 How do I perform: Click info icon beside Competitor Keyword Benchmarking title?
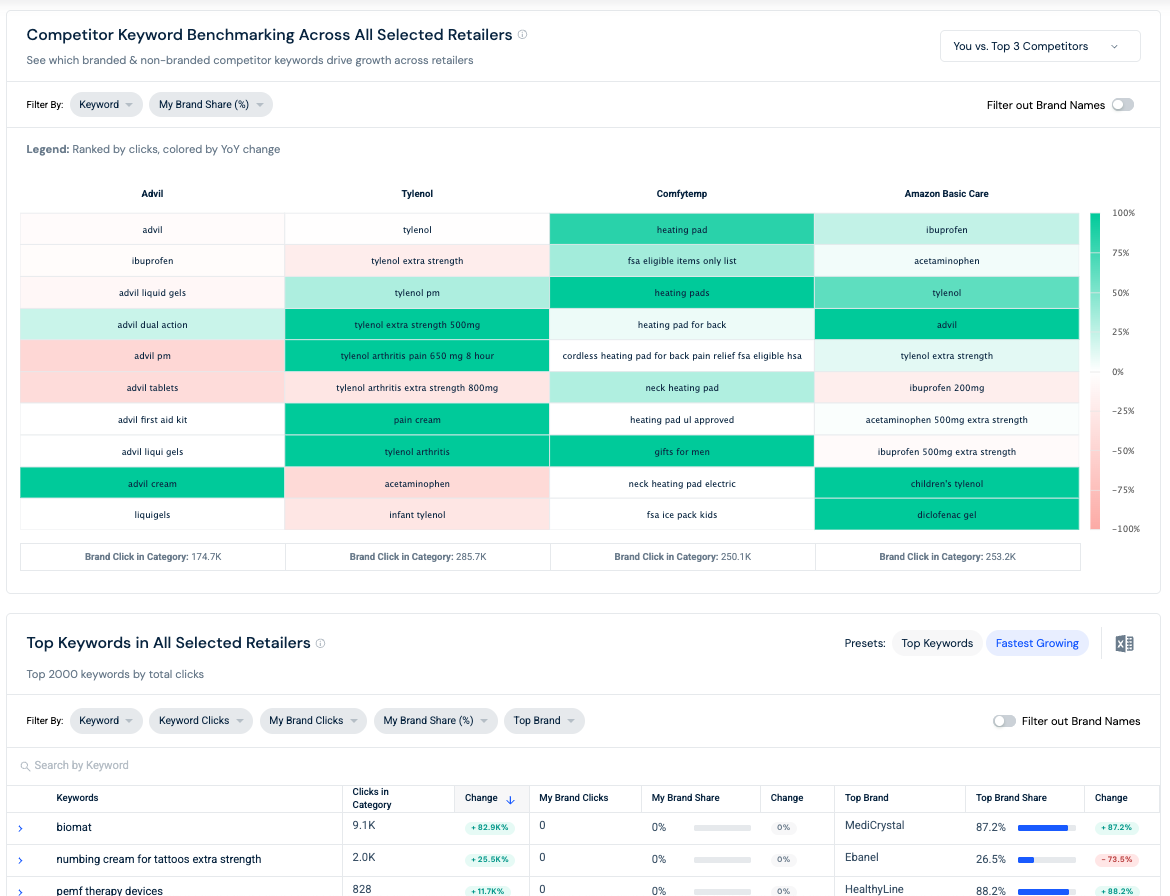(522, 34)
